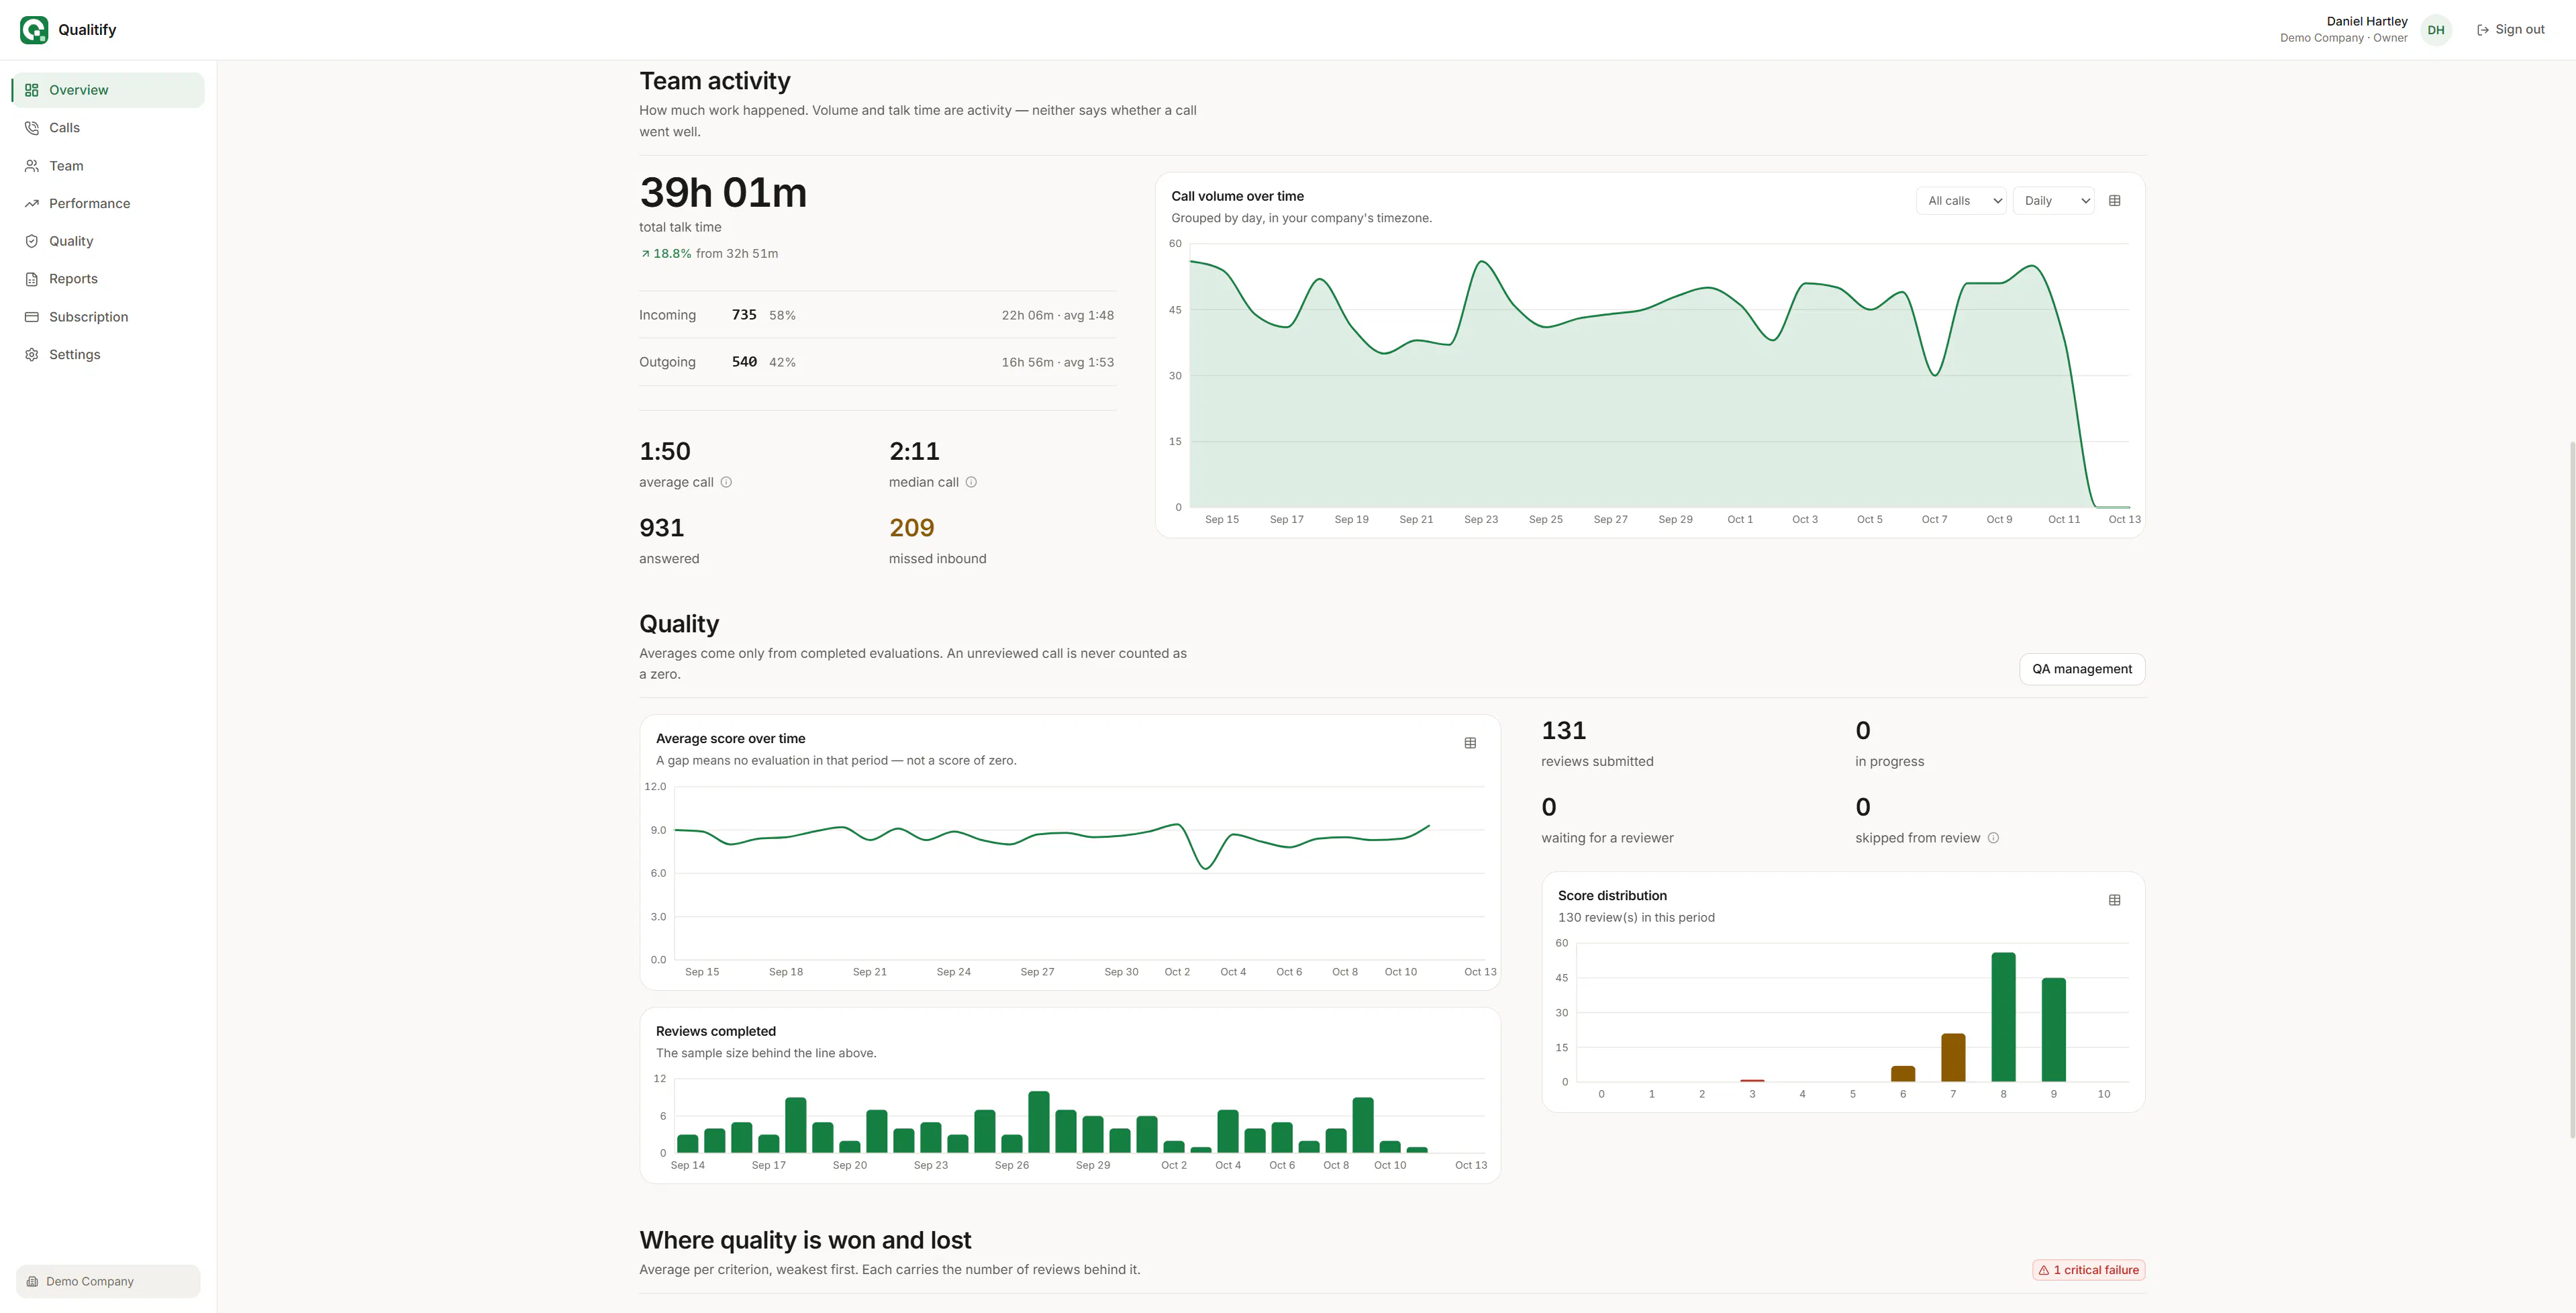Show table view for Score distribution

click(2115, 900)
